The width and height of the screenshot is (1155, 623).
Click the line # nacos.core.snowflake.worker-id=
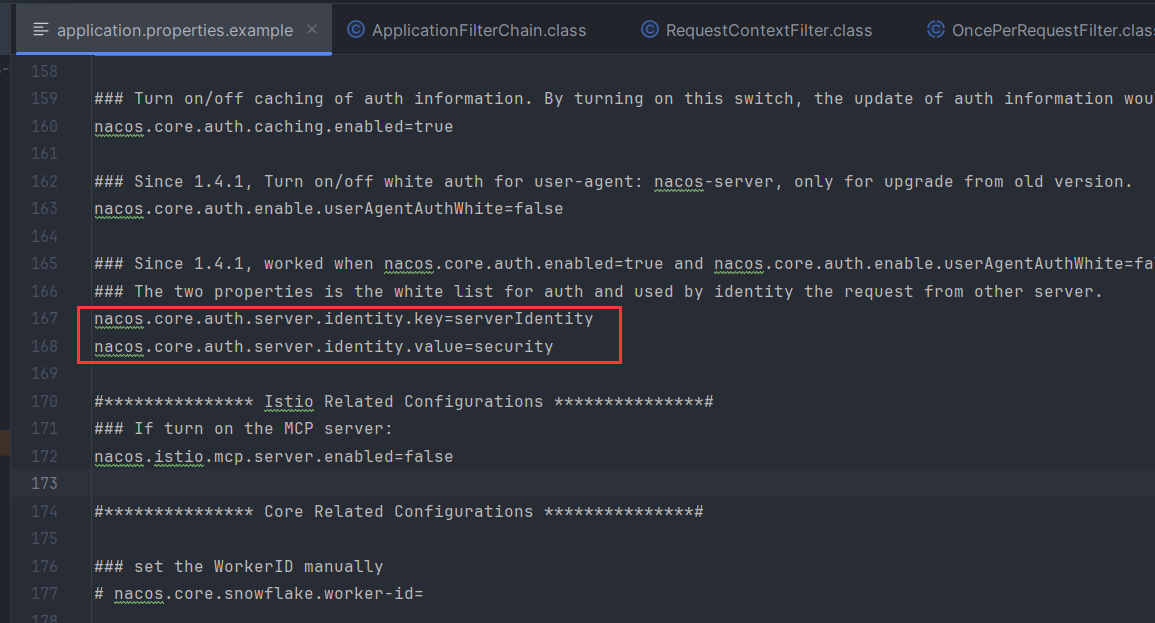pos(259,594)
